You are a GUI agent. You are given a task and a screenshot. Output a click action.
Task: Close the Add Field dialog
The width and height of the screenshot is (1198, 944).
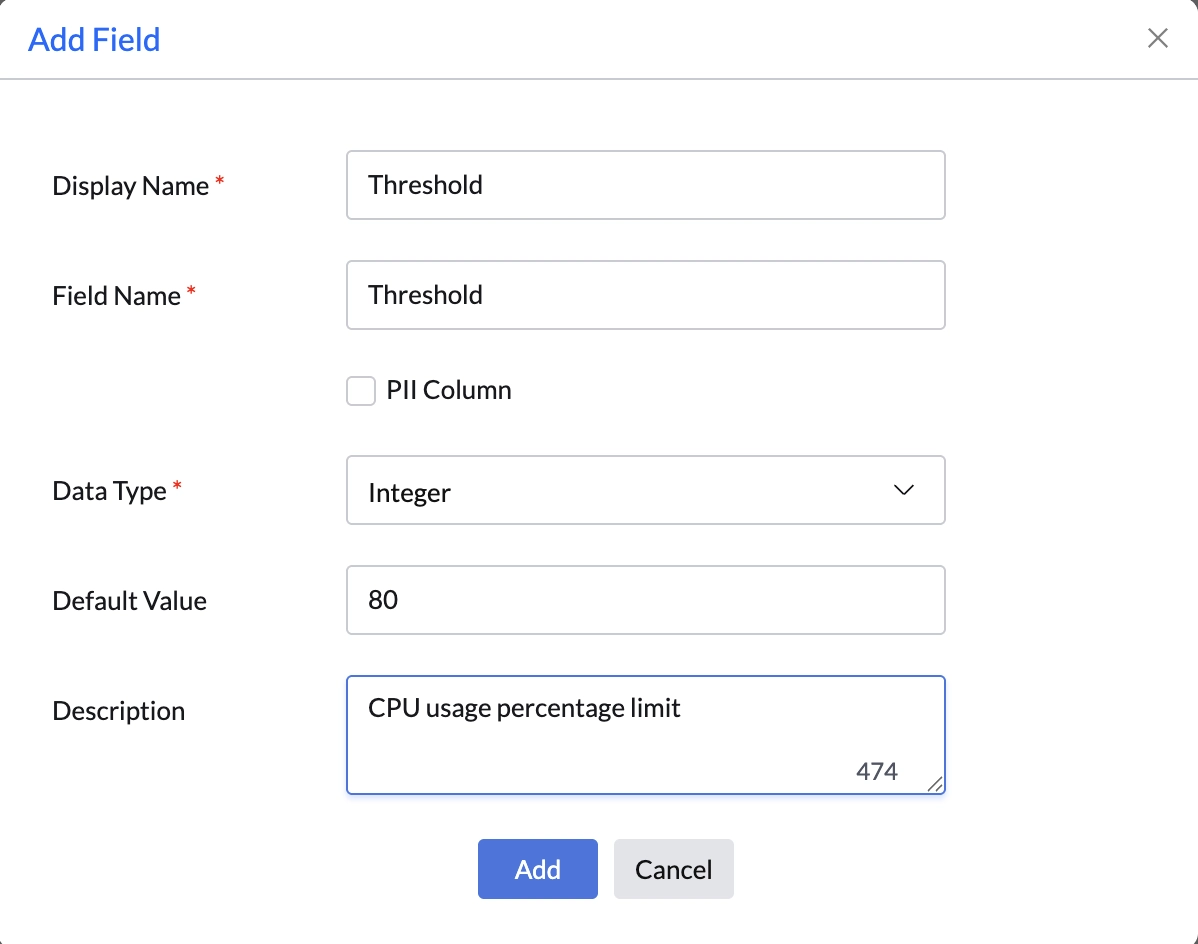pyautogui.click(x=1157, y=39)
